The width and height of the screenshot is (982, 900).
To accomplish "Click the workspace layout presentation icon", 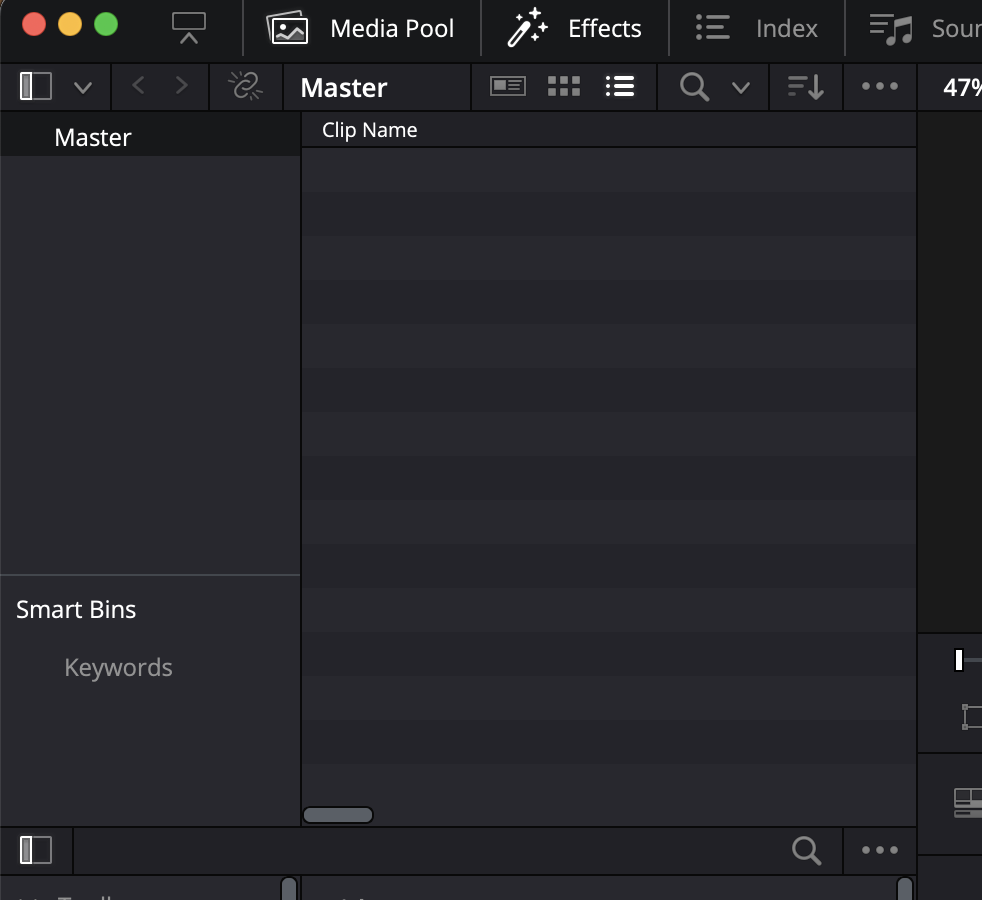I will pos(188,27).
